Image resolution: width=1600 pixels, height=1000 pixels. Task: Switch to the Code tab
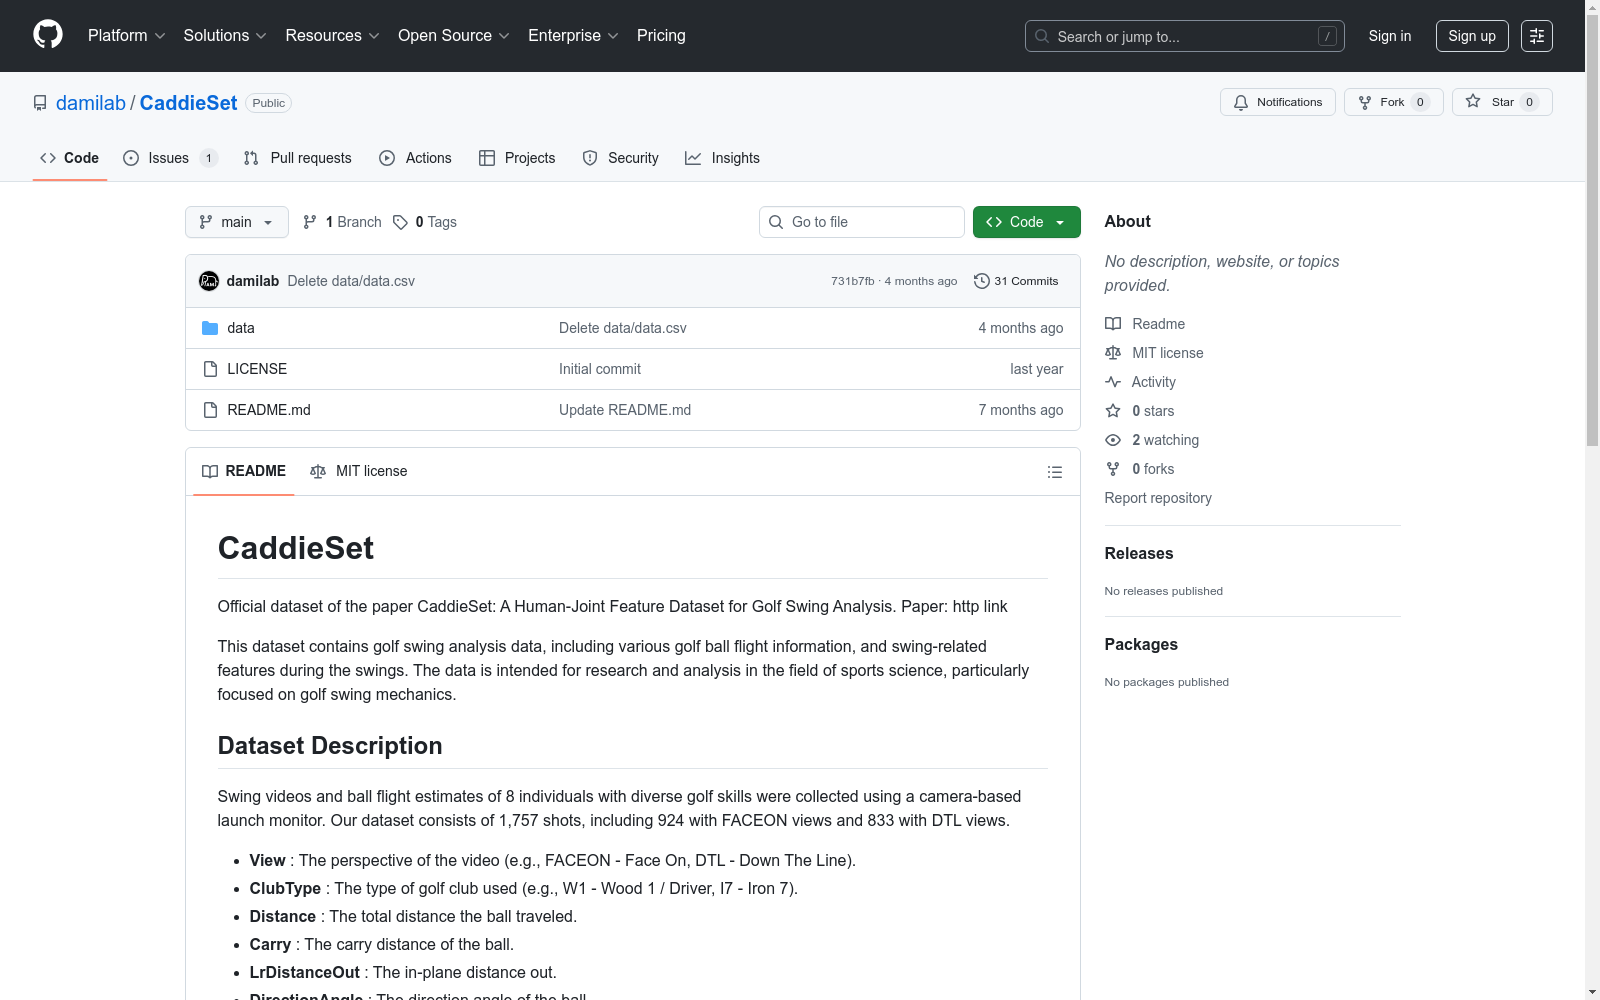70,158
